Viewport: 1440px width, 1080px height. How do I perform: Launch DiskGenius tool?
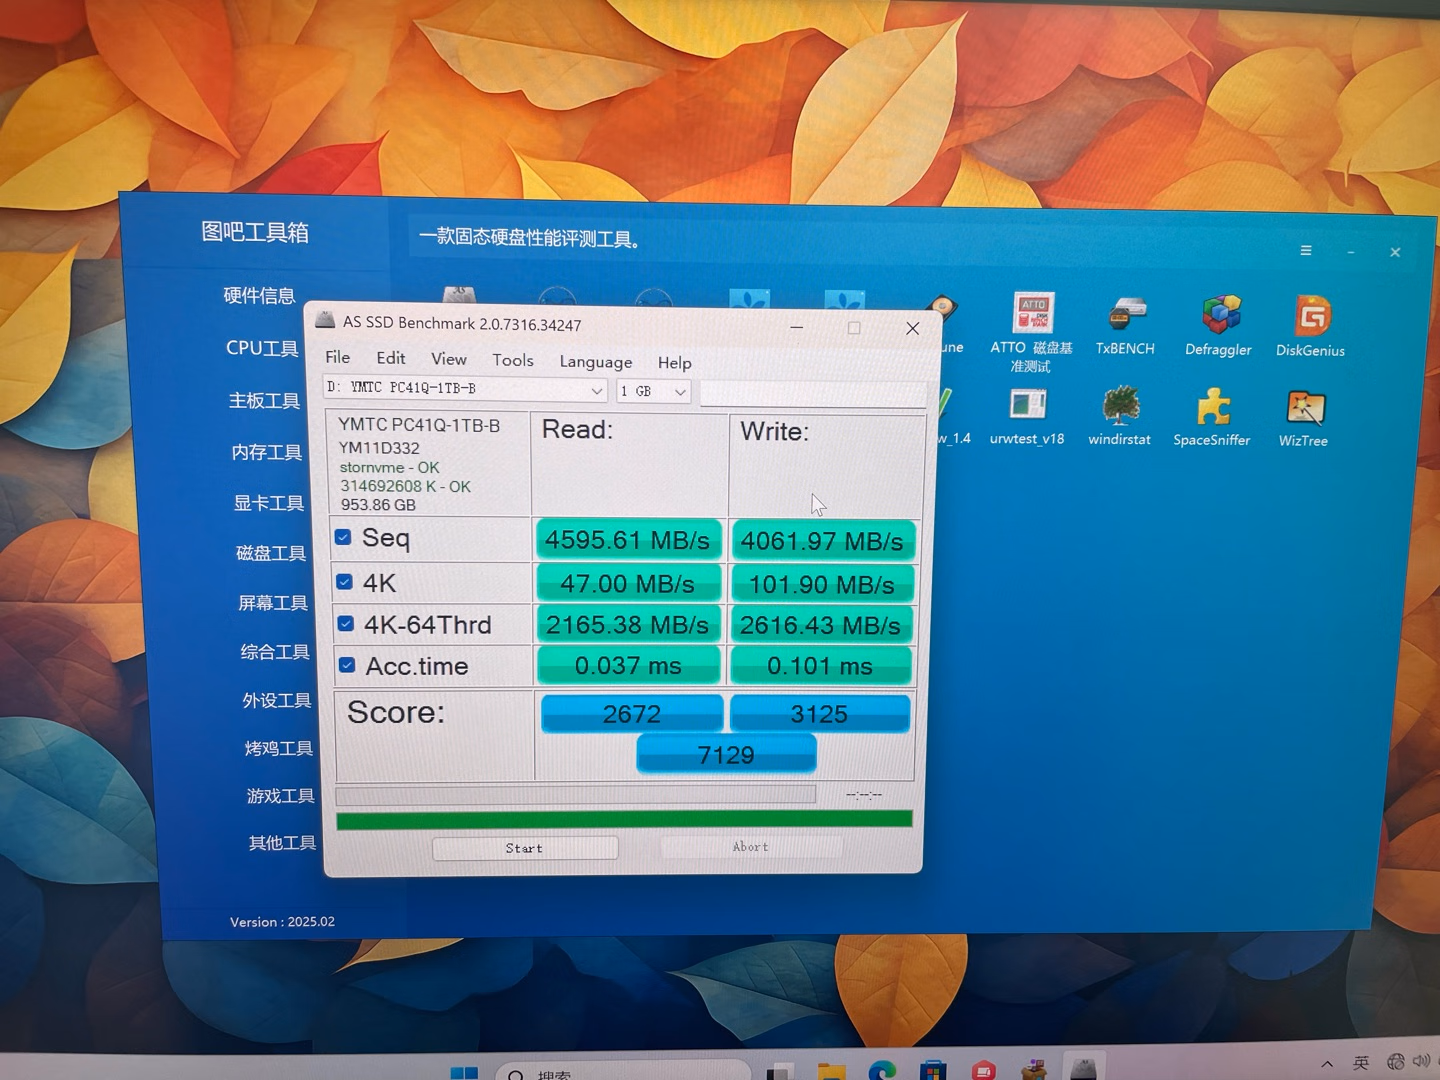point(1312,319)
